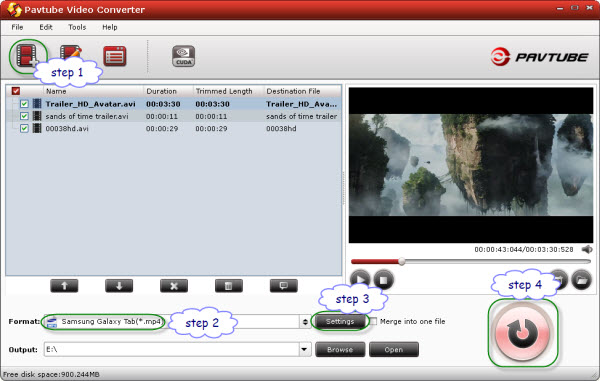Click the properties comment-bubble button under list
The height and width of the screenshot is (381, 600).
point(284,286)
